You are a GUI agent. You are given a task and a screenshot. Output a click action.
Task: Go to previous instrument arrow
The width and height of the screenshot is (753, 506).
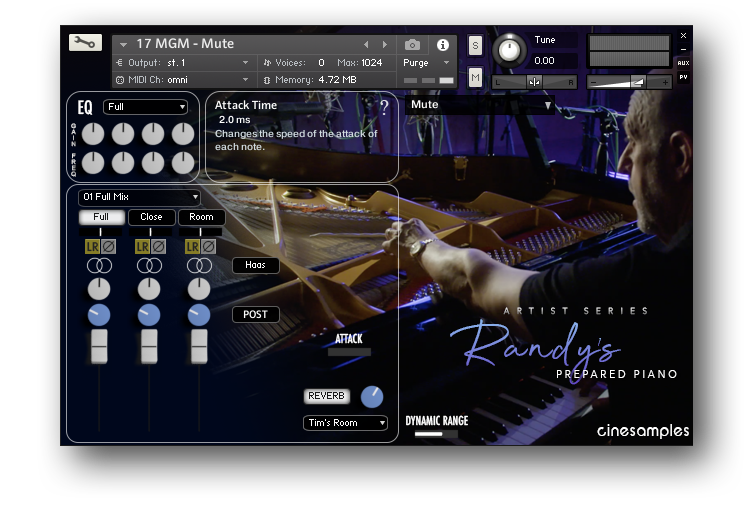point(366,44)
